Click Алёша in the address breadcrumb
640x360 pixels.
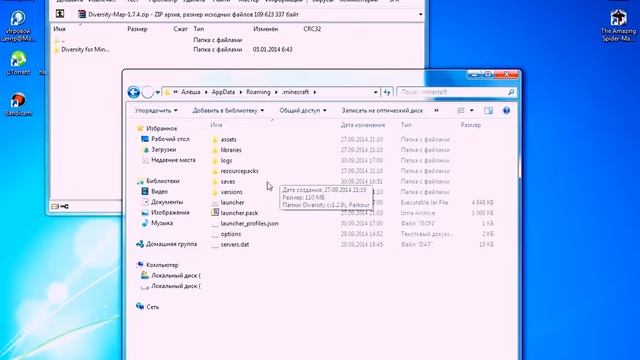[191, 92]
